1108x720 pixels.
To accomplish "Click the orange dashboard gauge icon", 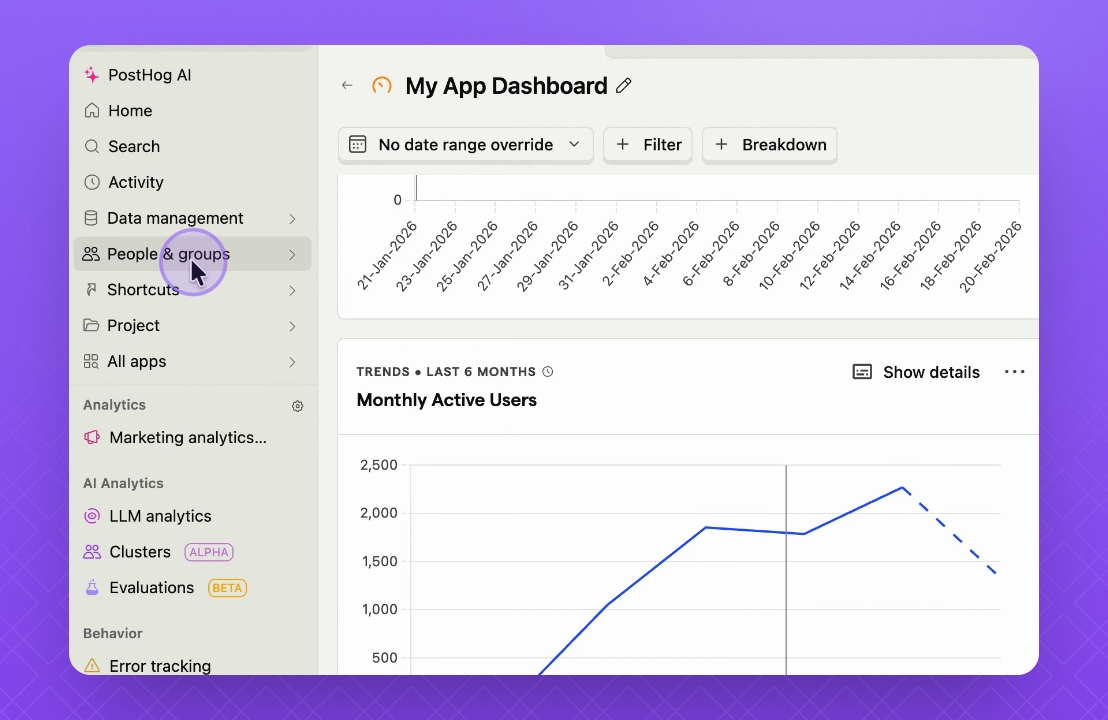I will (x=382, y=86).
